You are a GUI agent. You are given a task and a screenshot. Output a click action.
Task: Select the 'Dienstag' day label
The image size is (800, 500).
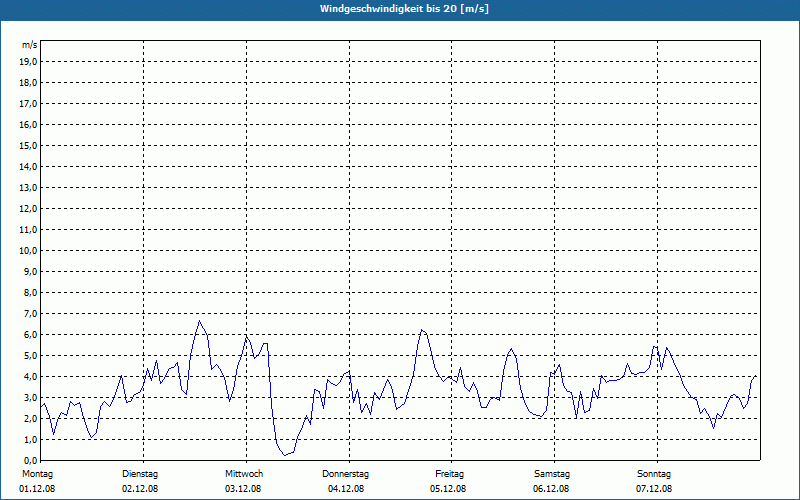(x=140, y=474)
